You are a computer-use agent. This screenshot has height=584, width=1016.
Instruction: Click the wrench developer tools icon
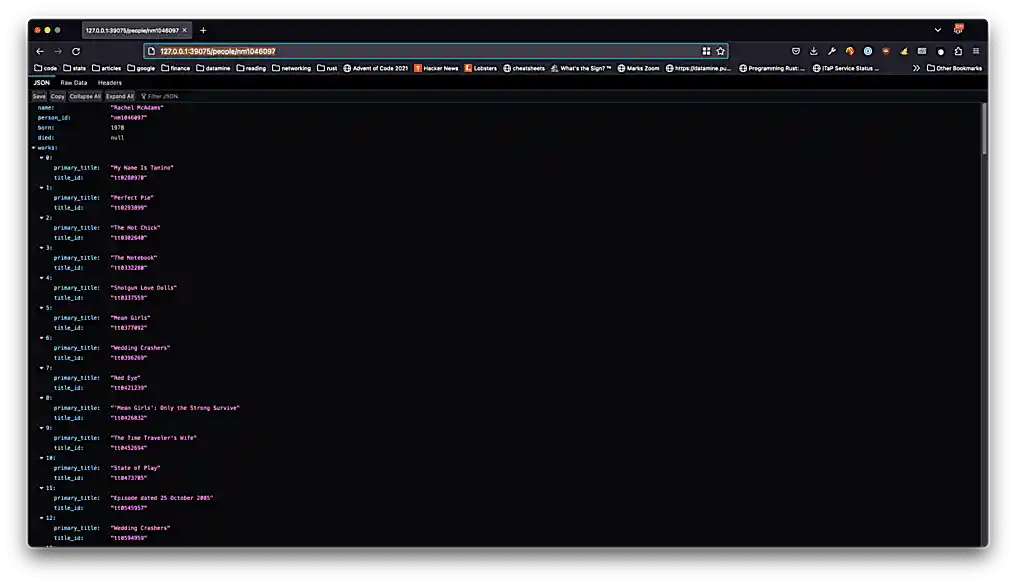click(832, 51)
